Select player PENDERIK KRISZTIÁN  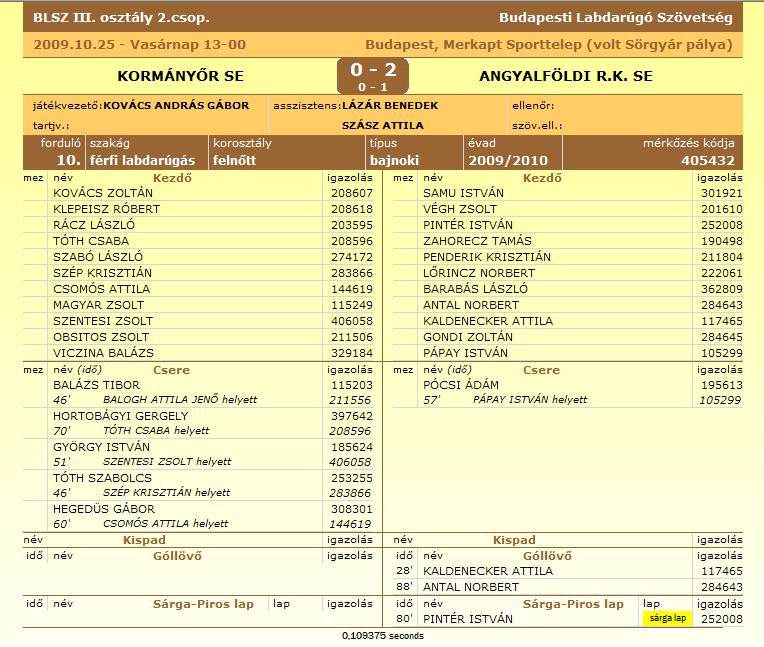pyautogui.click(x=487, y=257)
